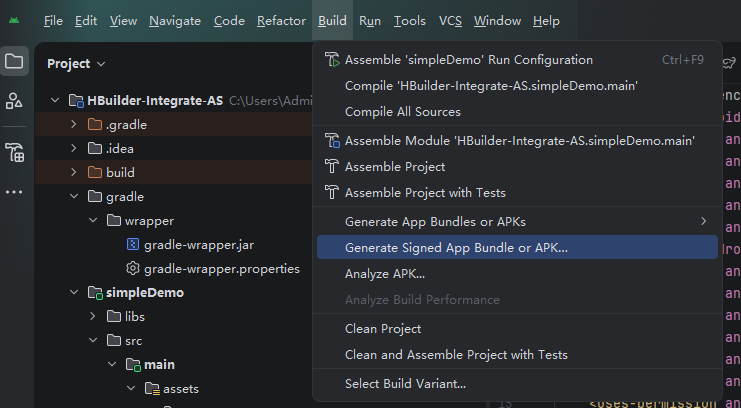Click the .gradle folder icon
Screen dimensions: 741x408
(x=95, y=125)
